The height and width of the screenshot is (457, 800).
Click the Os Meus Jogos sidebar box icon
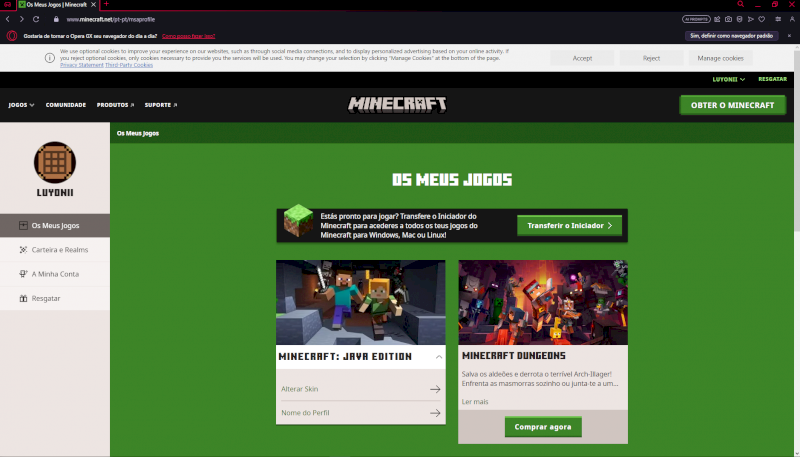coord(23,225)
